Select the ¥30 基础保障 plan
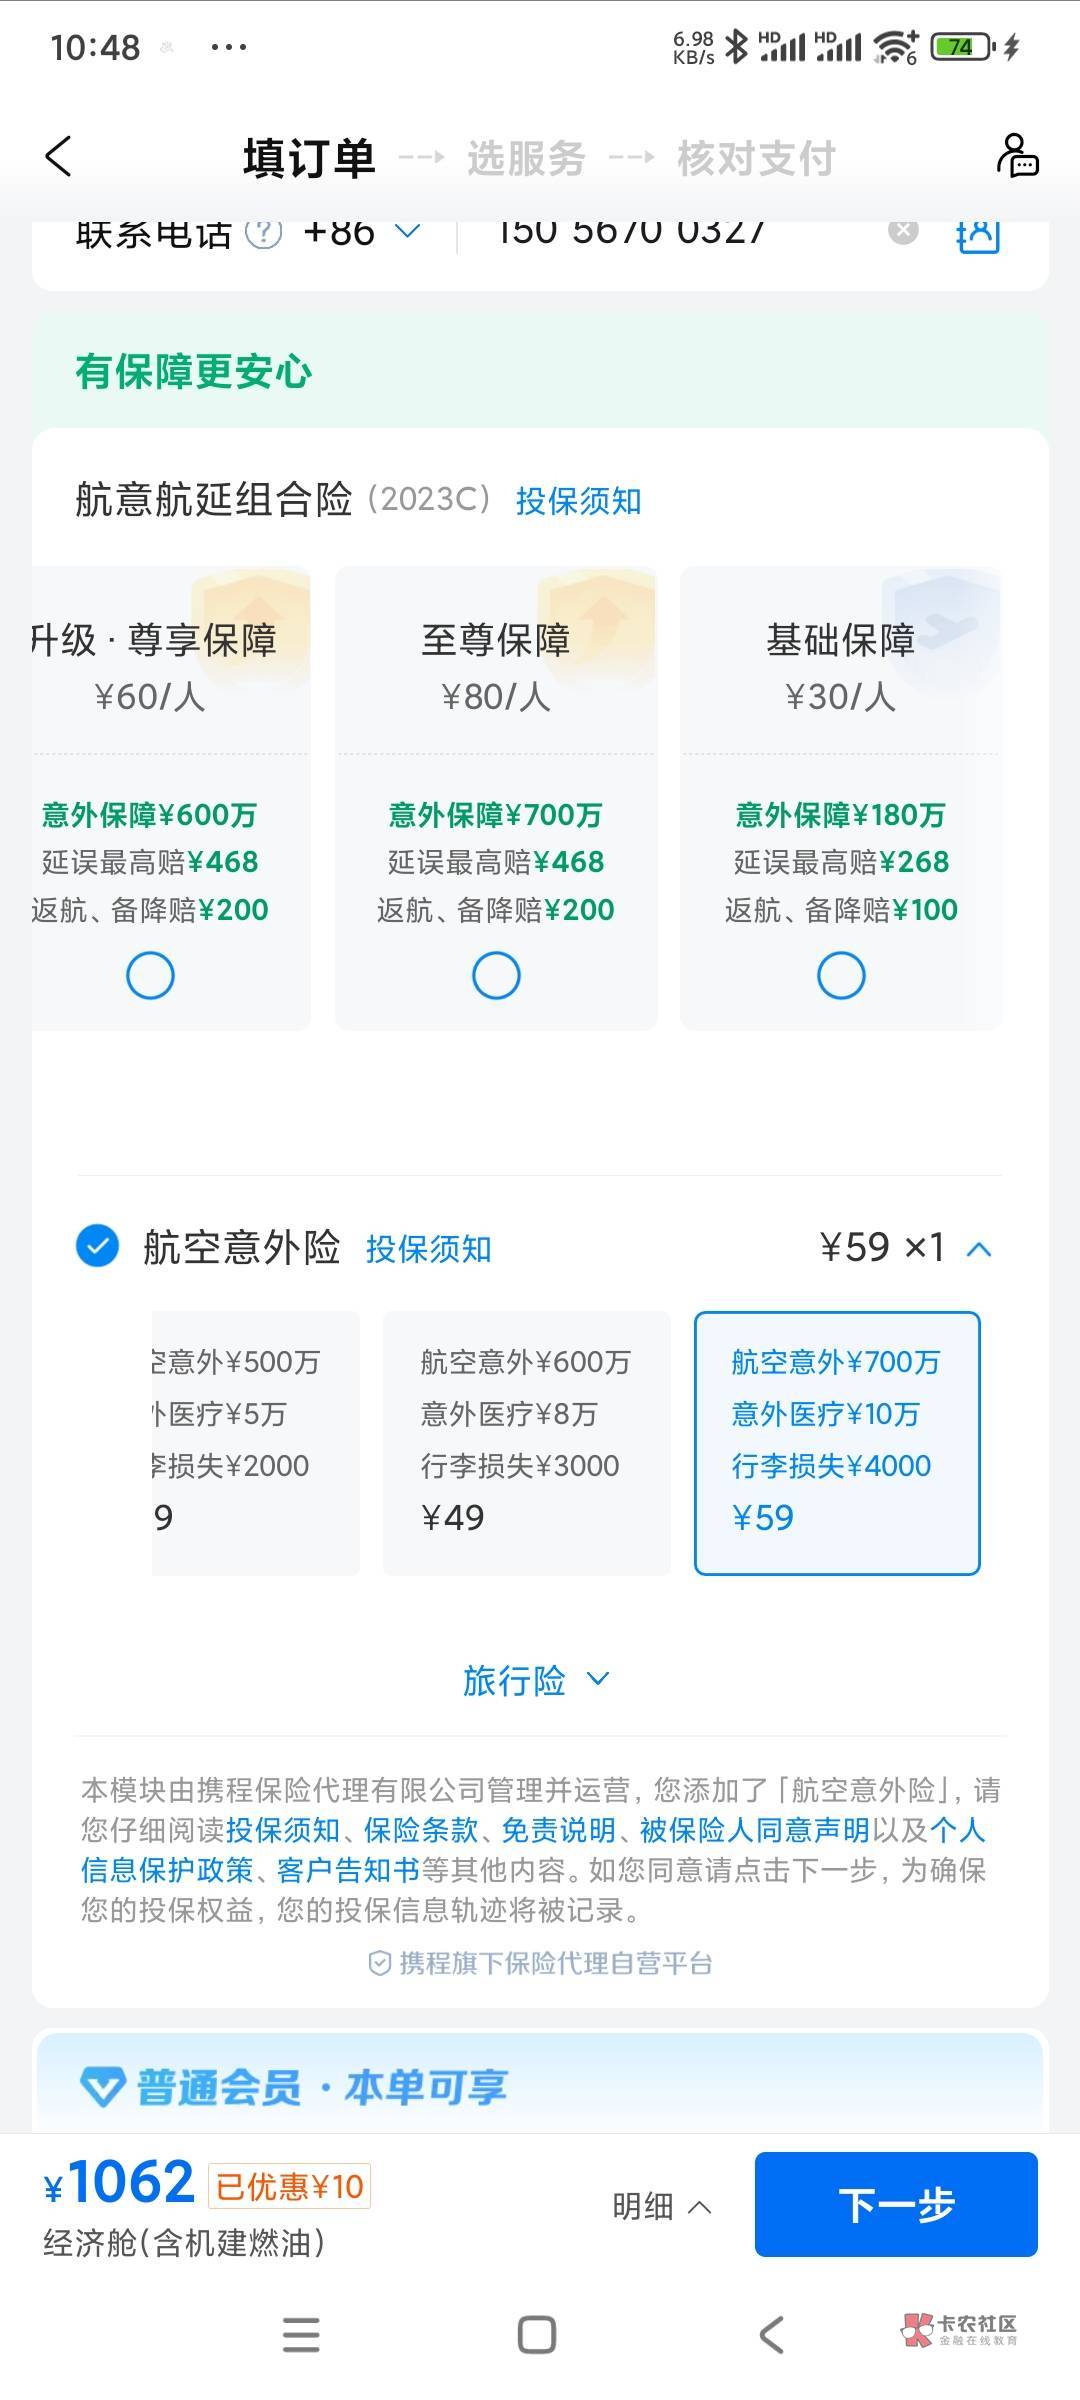The height and width of the screenshot is (2400, 1080). tap(841, 975)
